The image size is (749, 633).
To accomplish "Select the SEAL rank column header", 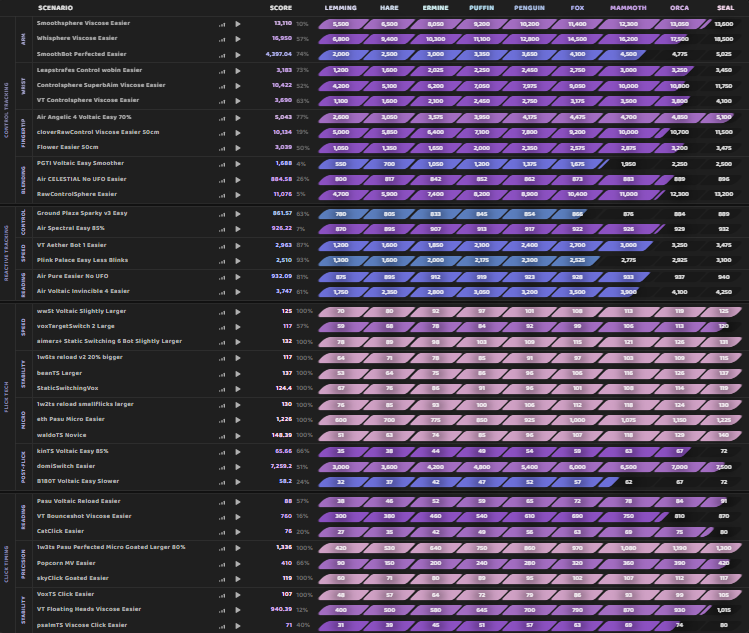I will pos(725,8).
